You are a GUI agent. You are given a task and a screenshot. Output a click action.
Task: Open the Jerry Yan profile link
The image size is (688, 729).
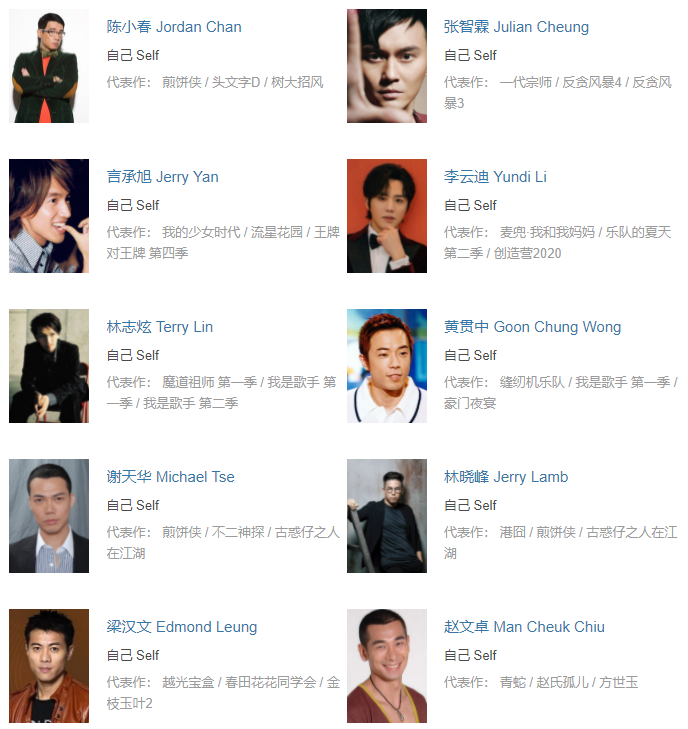point(162,177)
